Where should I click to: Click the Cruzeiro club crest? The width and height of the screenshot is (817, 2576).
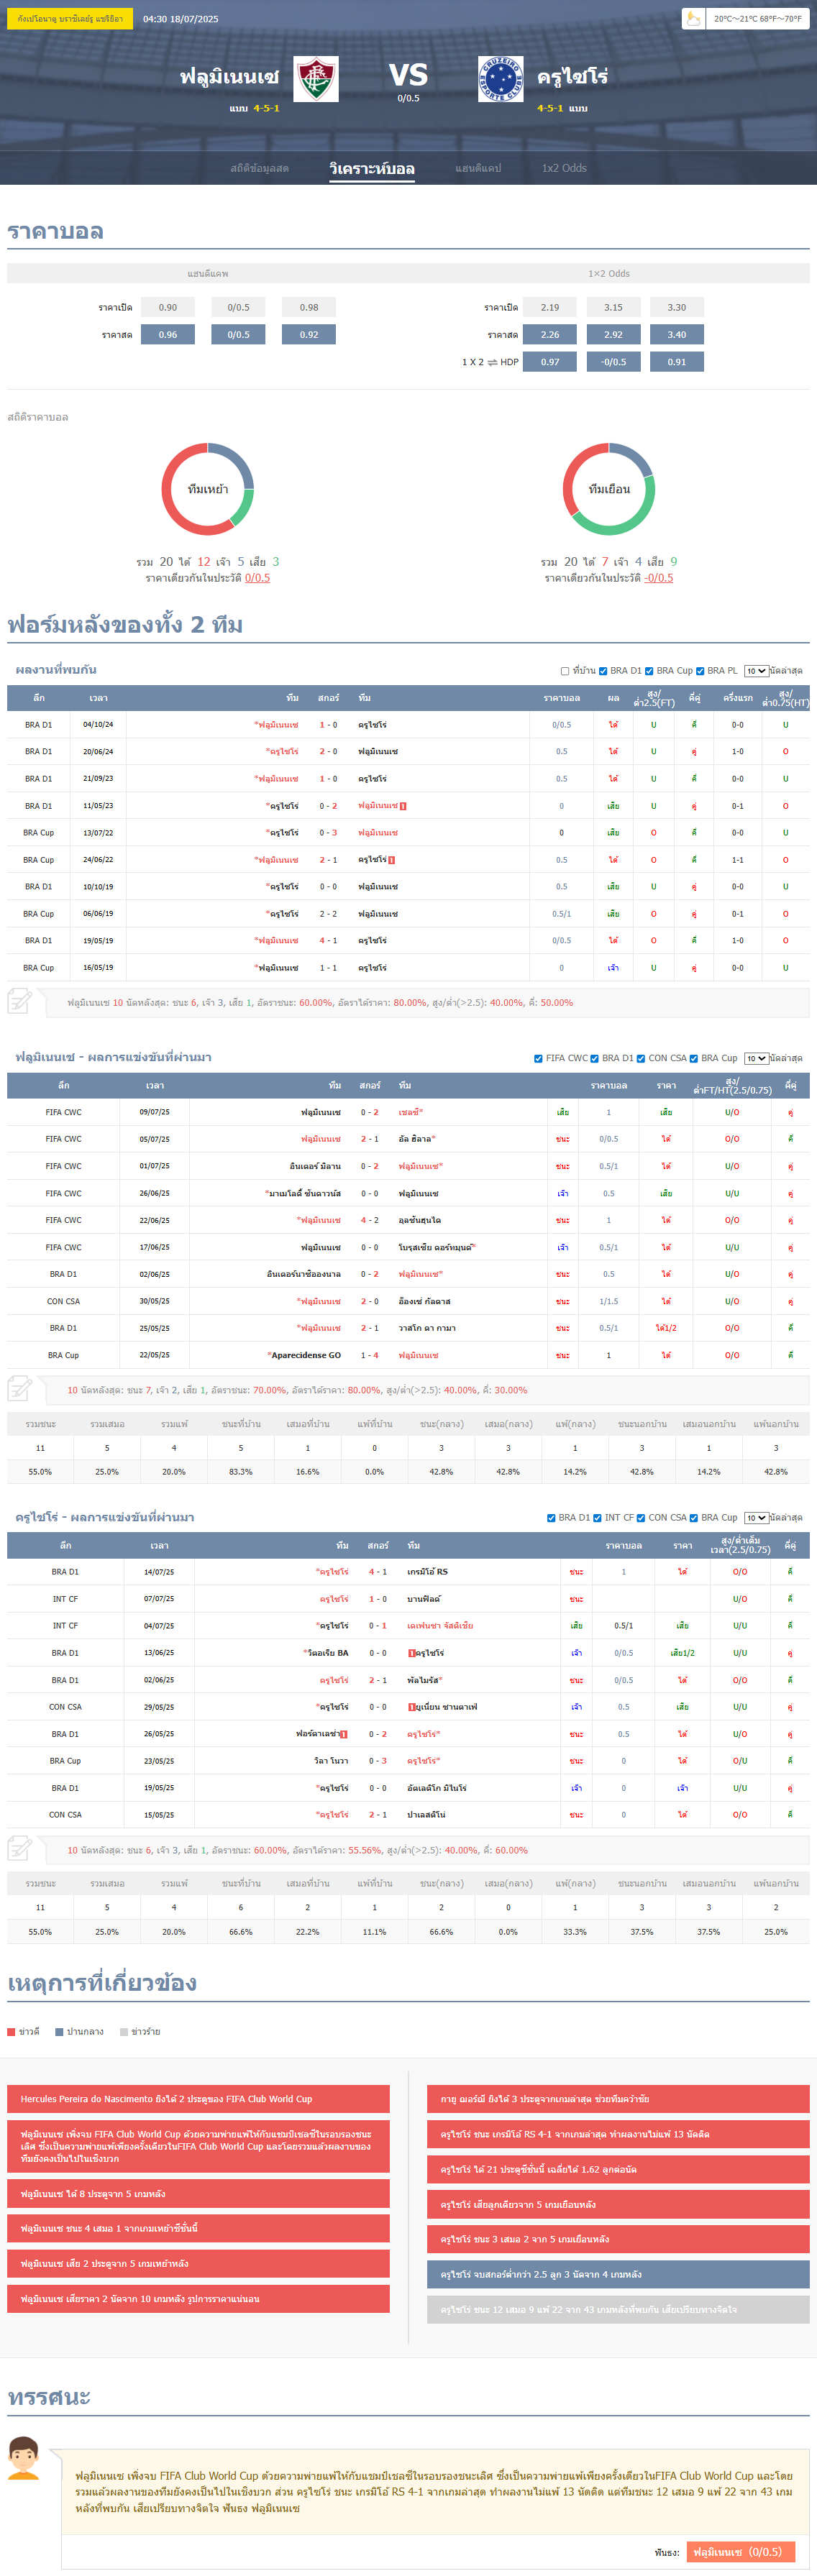pyautogui.click(x=500, y=79)
